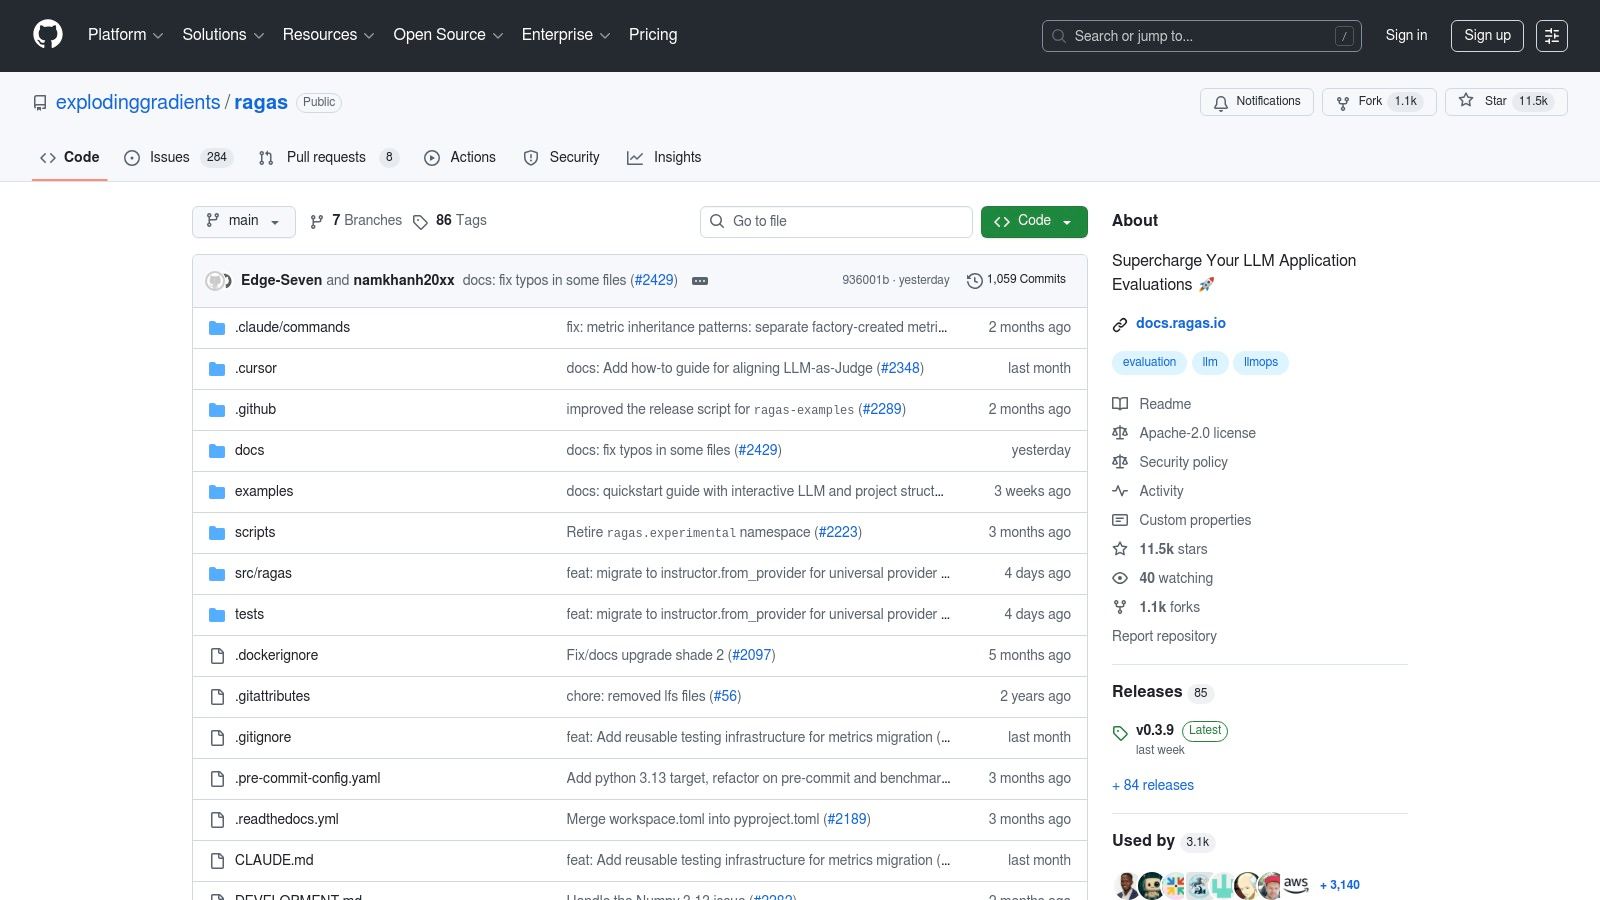Click the release tag icon next to v0.3.9
This screenshot has height=900, width=1600.
[x=1120, y=733]
